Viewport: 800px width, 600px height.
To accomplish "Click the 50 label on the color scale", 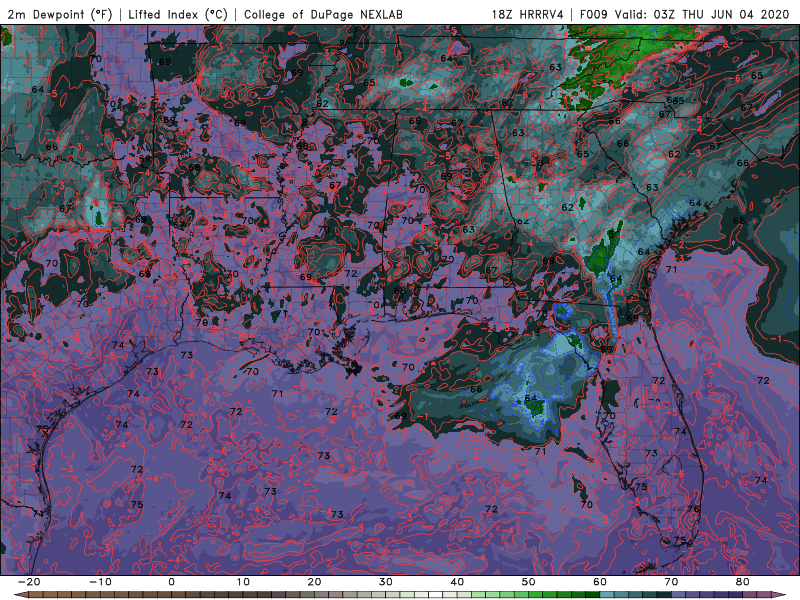I will click(x=529, y=582).
